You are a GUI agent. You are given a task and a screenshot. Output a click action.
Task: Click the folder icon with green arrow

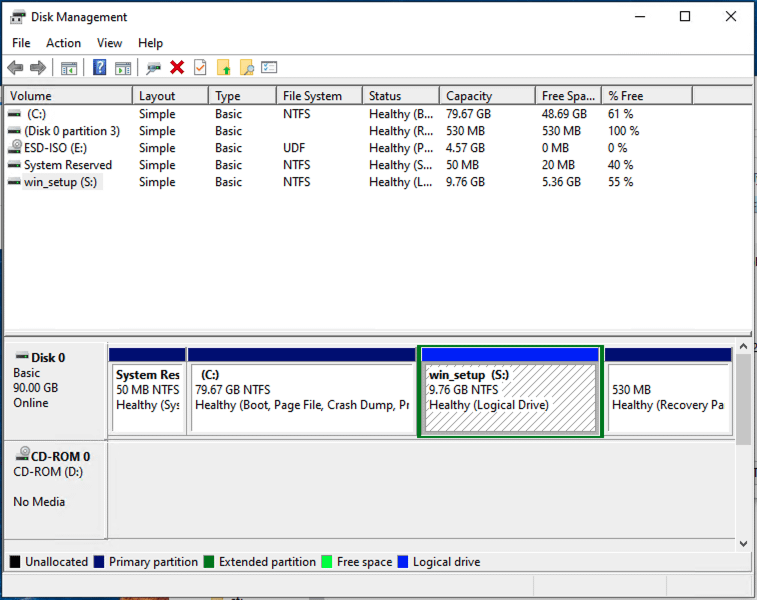[223, 68]
